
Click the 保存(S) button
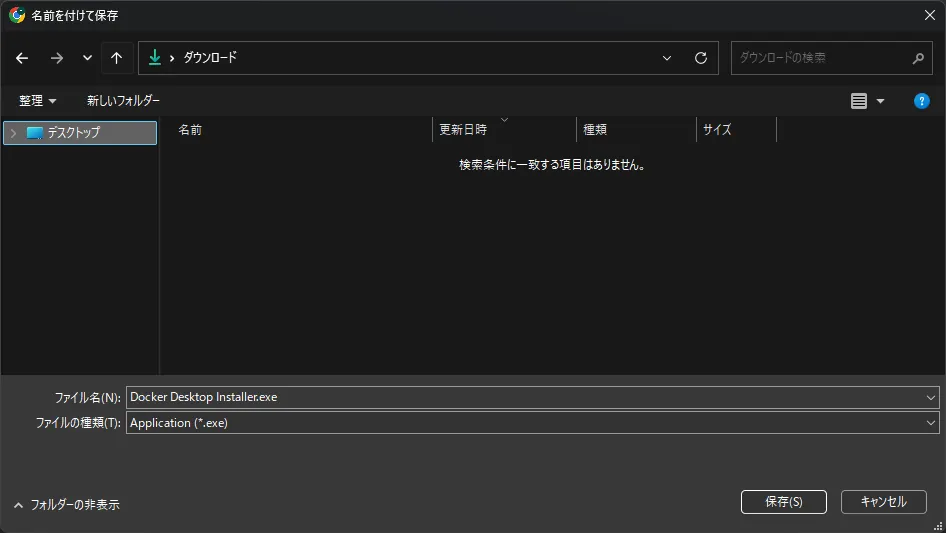[x=784, y=502]
